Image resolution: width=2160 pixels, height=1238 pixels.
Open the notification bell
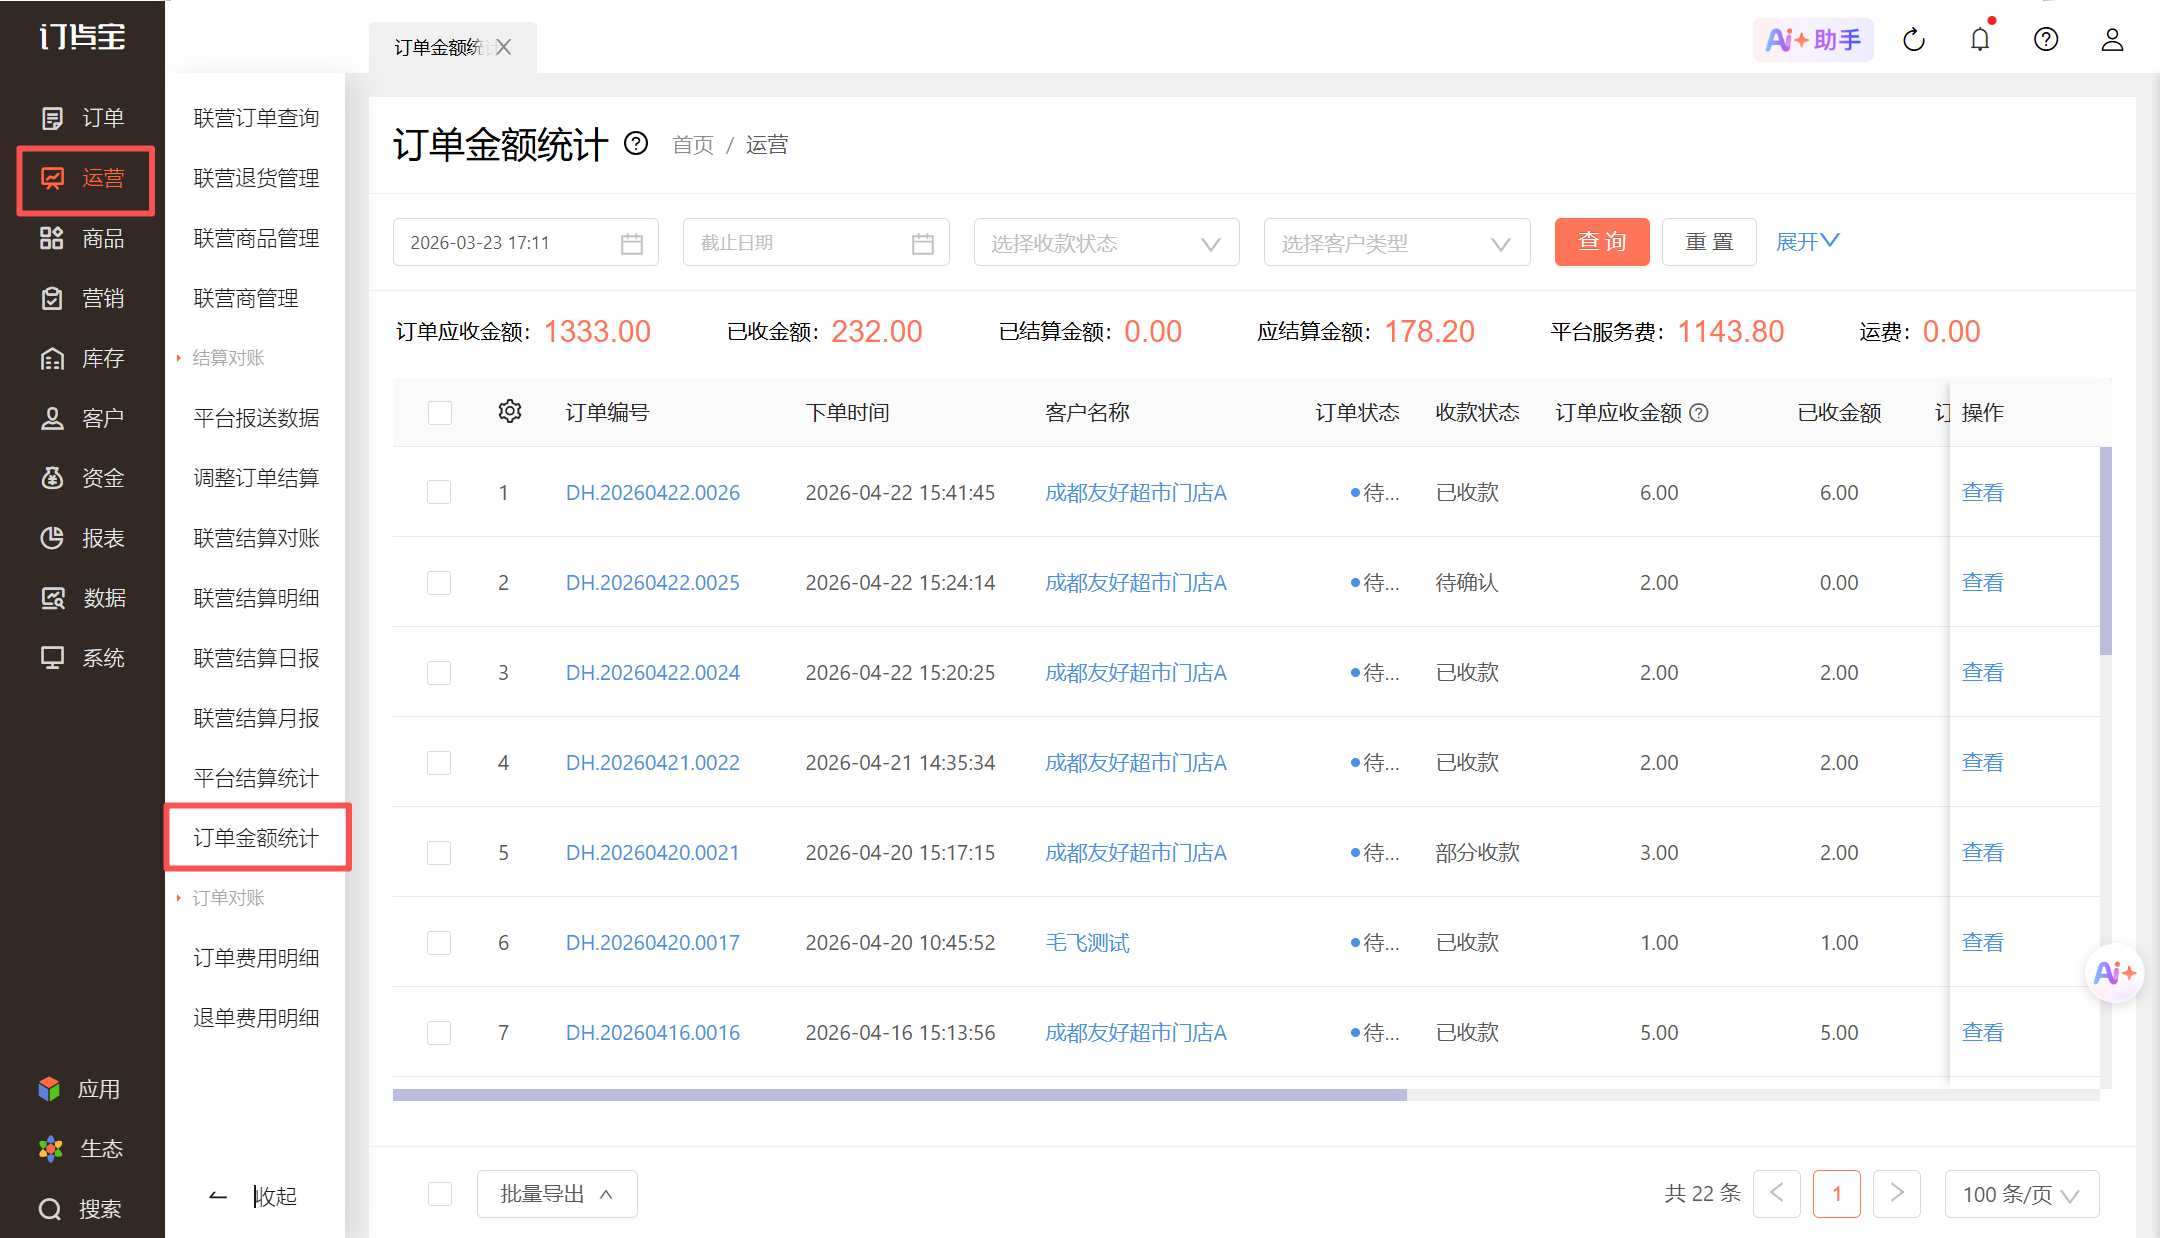click(x=1980, y=40)
